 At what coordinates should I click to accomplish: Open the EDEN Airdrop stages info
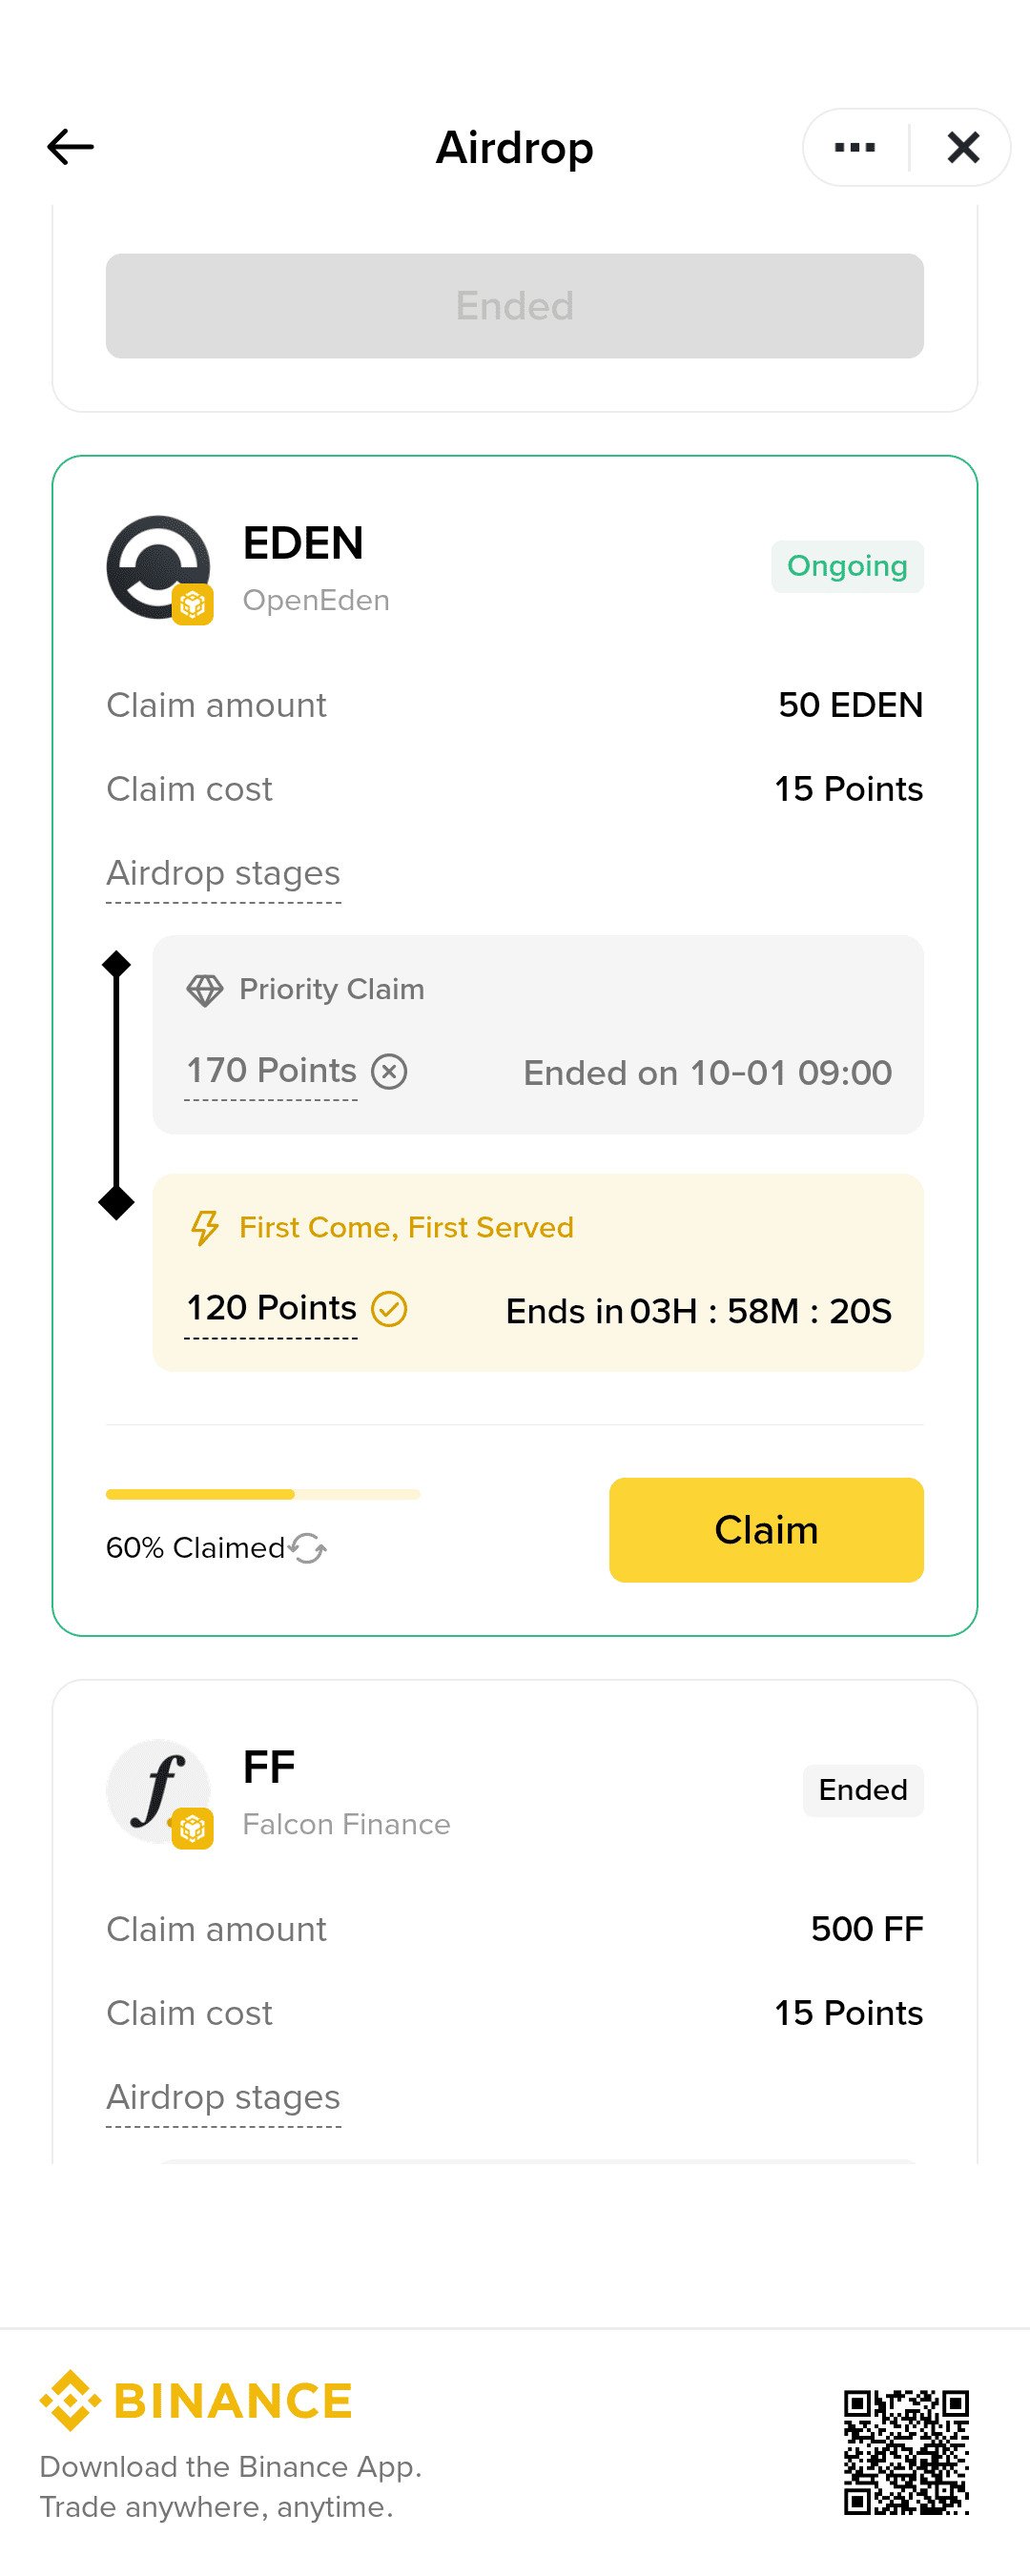coord(223,874)
